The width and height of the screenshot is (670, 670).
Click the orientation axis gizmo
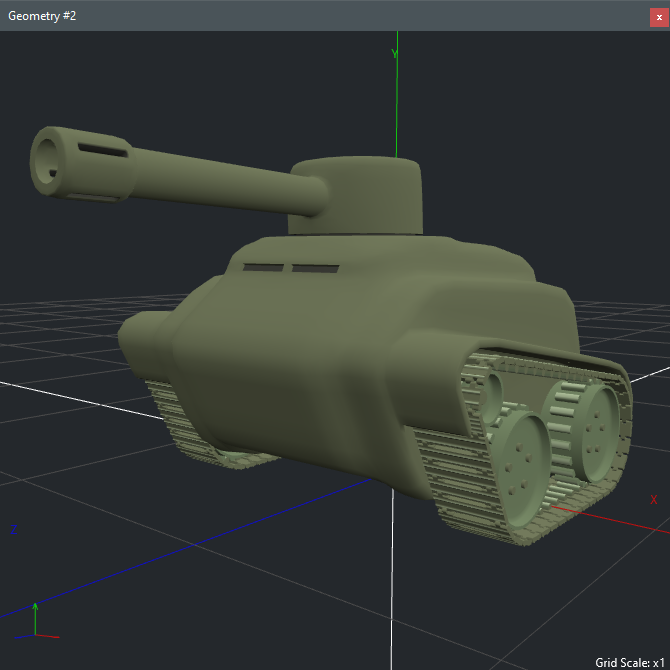[x=36, y=621]
